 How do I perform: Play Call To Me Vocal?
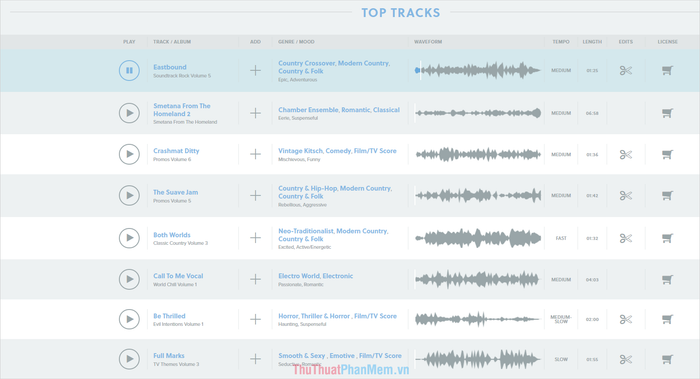[x=129, y=279]
